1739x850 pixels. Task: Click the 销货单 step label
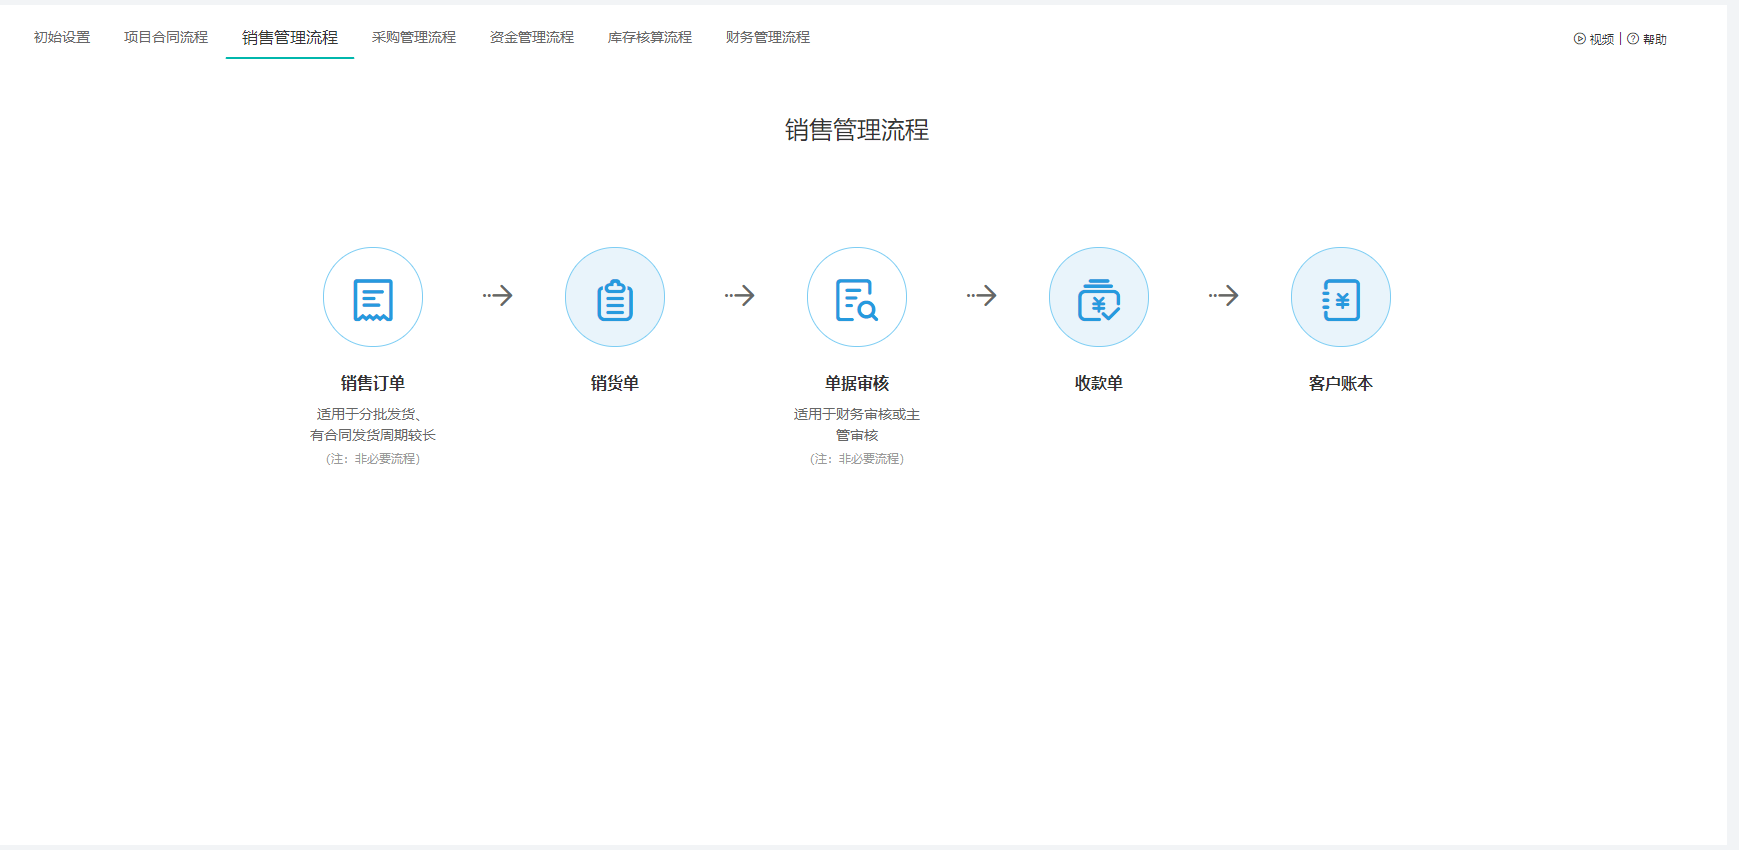[615, 383]
